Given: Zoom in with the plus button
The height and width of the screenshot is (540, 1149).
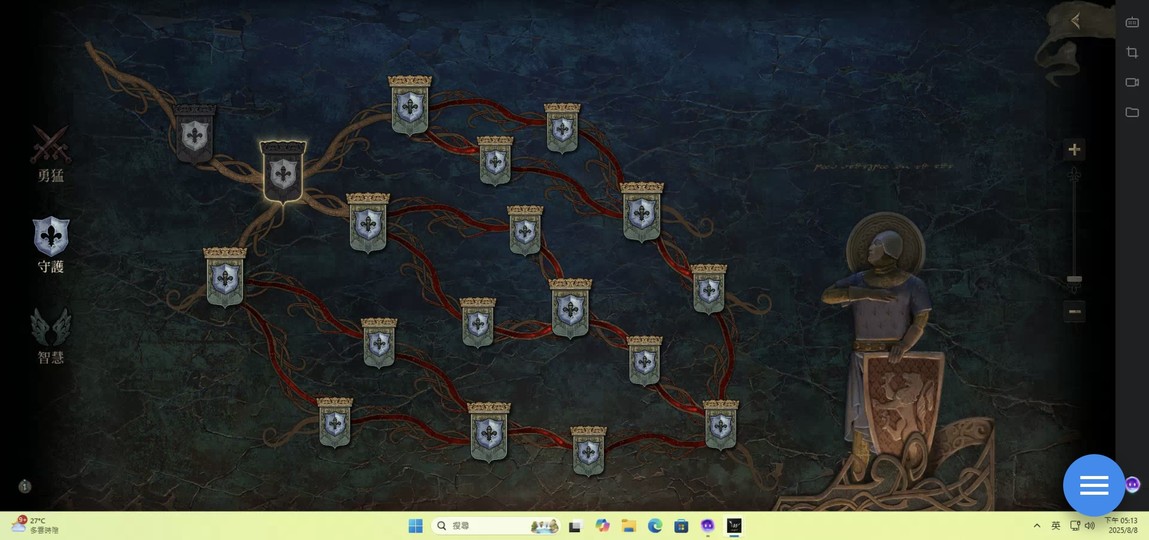Looking at the screenshot, I should tap(1074, 149).
